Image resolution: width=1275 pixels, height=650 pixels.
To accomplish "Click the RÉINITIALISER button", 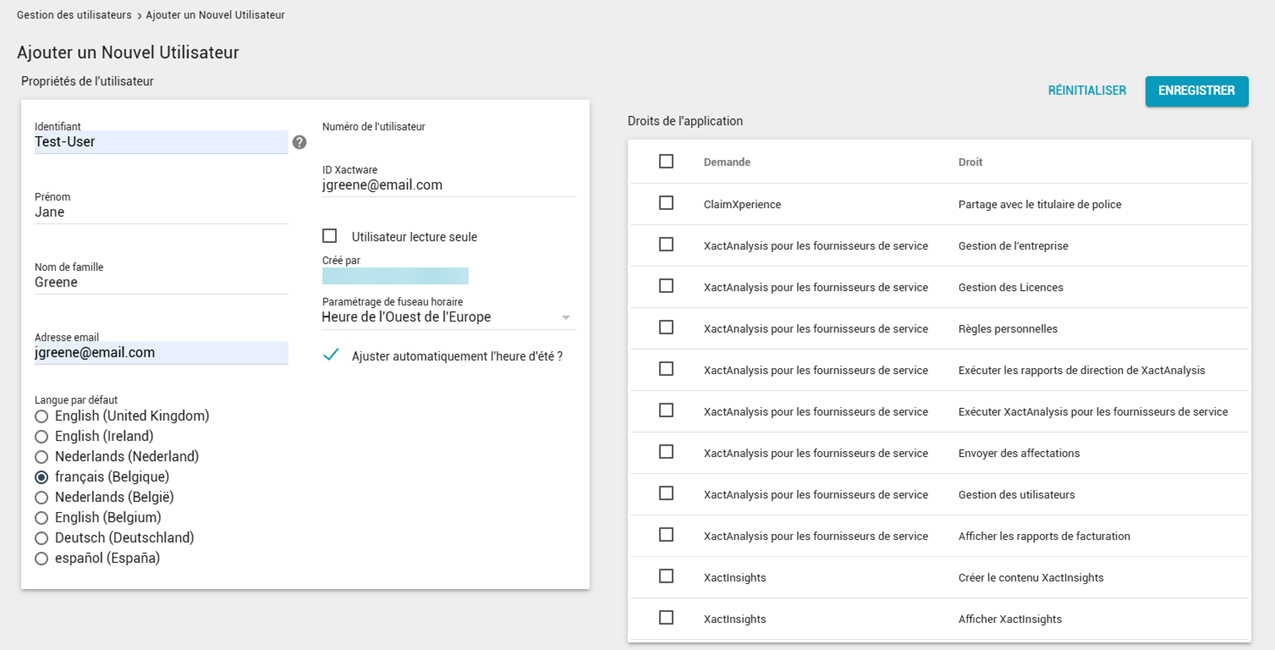I will point(1087,91).
